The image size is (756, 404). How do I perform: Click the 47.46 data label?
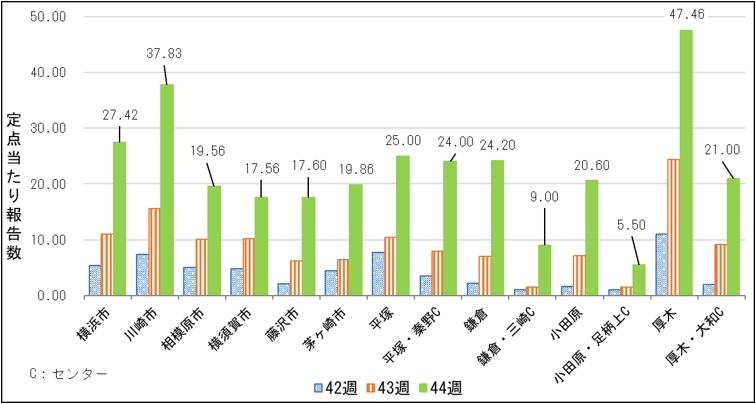pyautogui.click(x=686, y=14)
